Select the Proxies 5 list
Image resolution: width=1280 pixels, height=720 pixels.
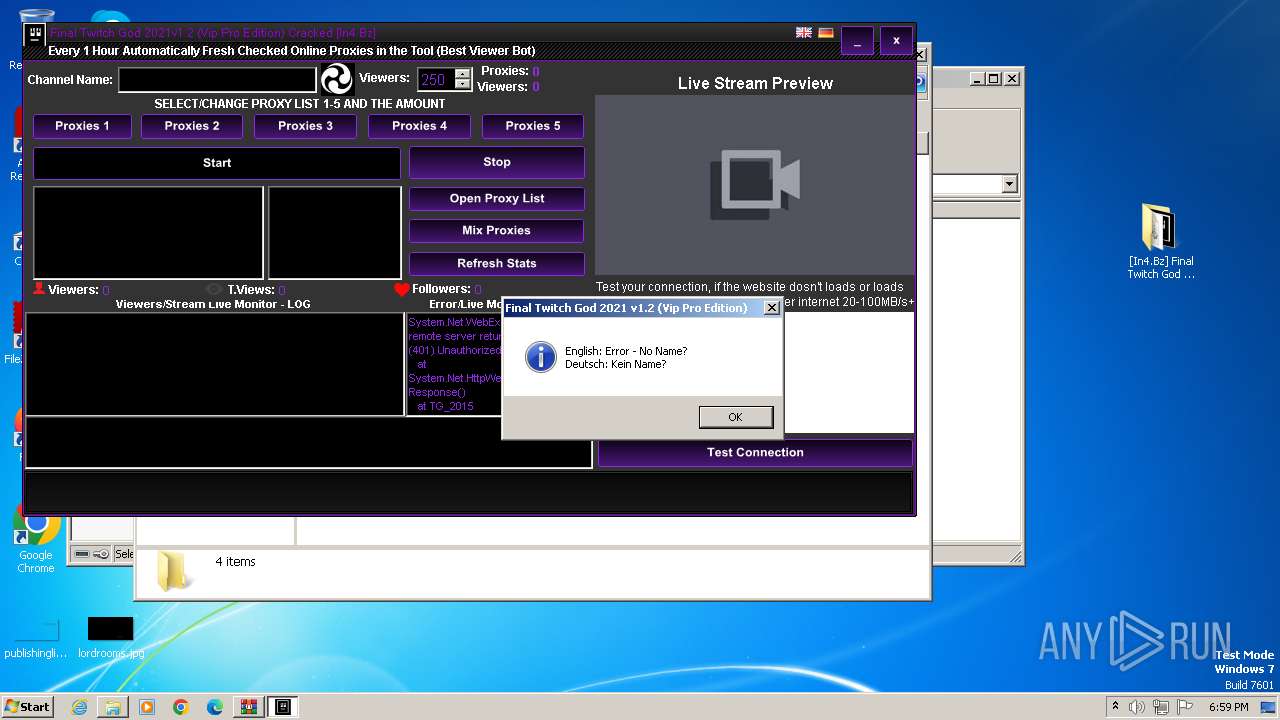tap(533, 126)
